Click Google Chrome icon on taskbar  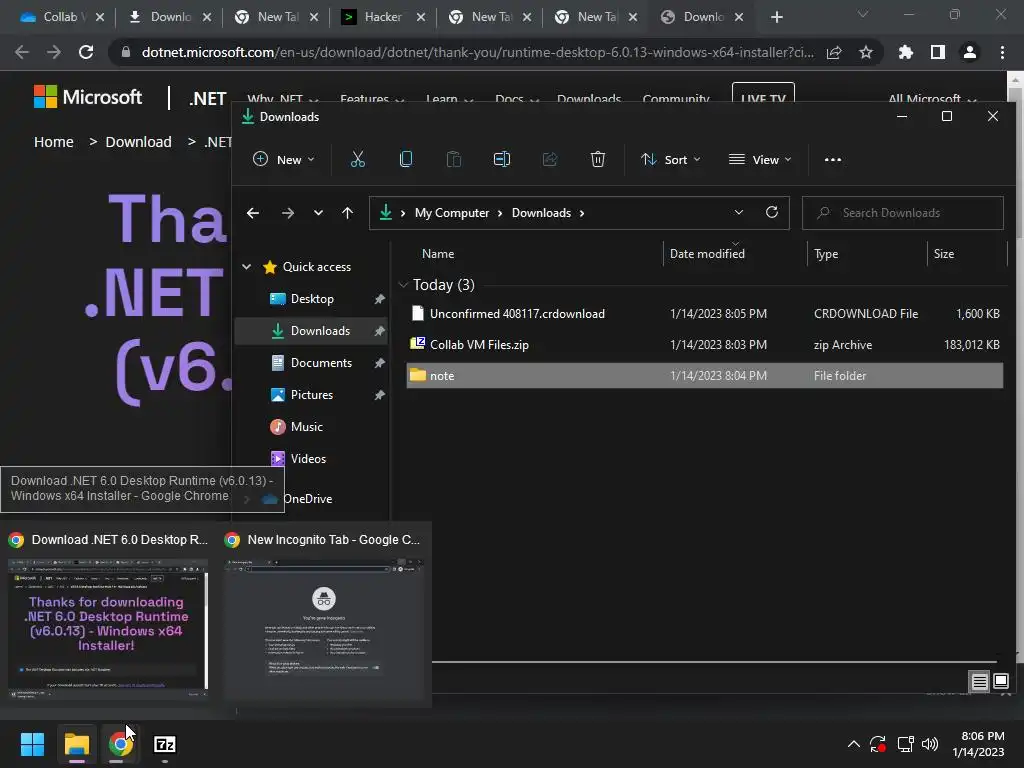coord(120,744)
